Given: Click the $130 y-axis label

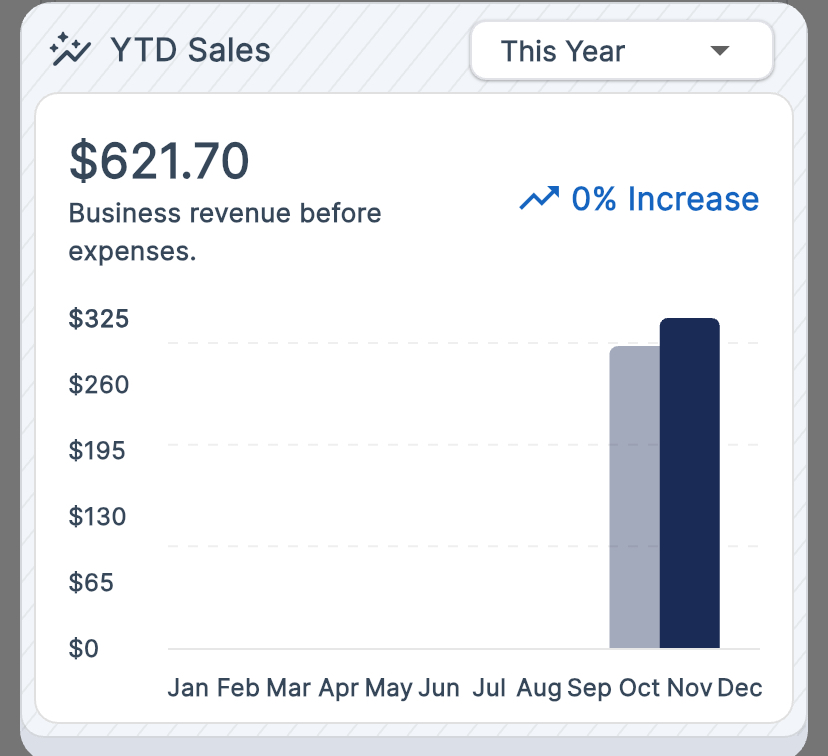Looking at the screenshot, I should coord(99,517).
